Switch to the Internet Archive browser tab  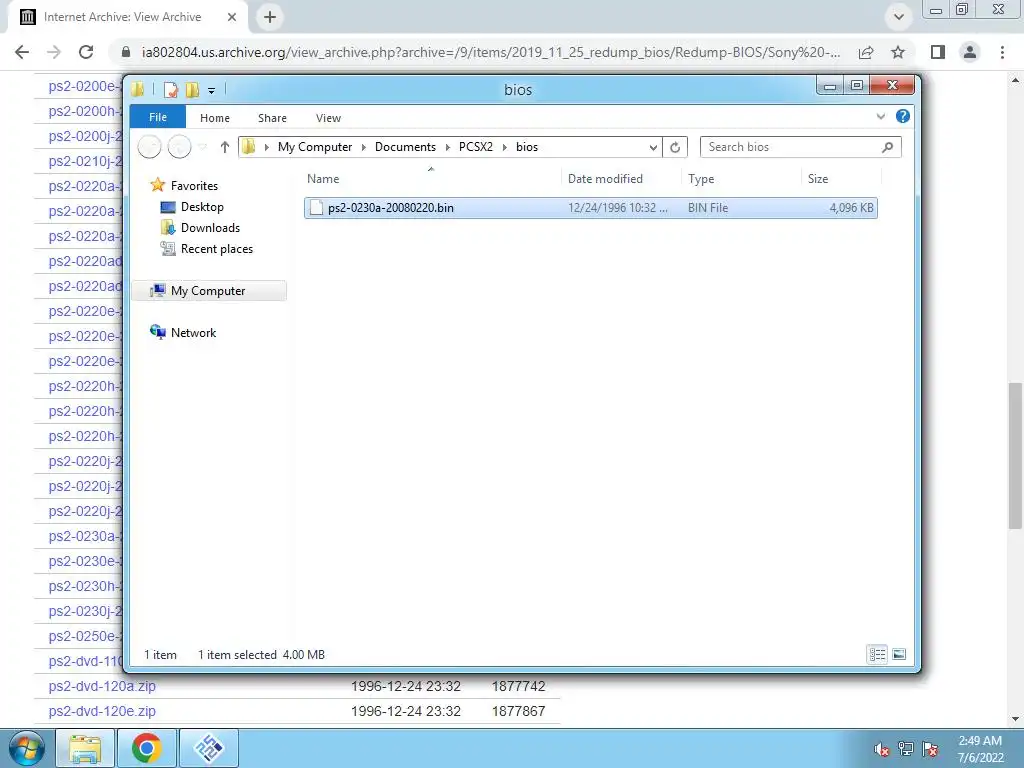[x=122, y=17]
